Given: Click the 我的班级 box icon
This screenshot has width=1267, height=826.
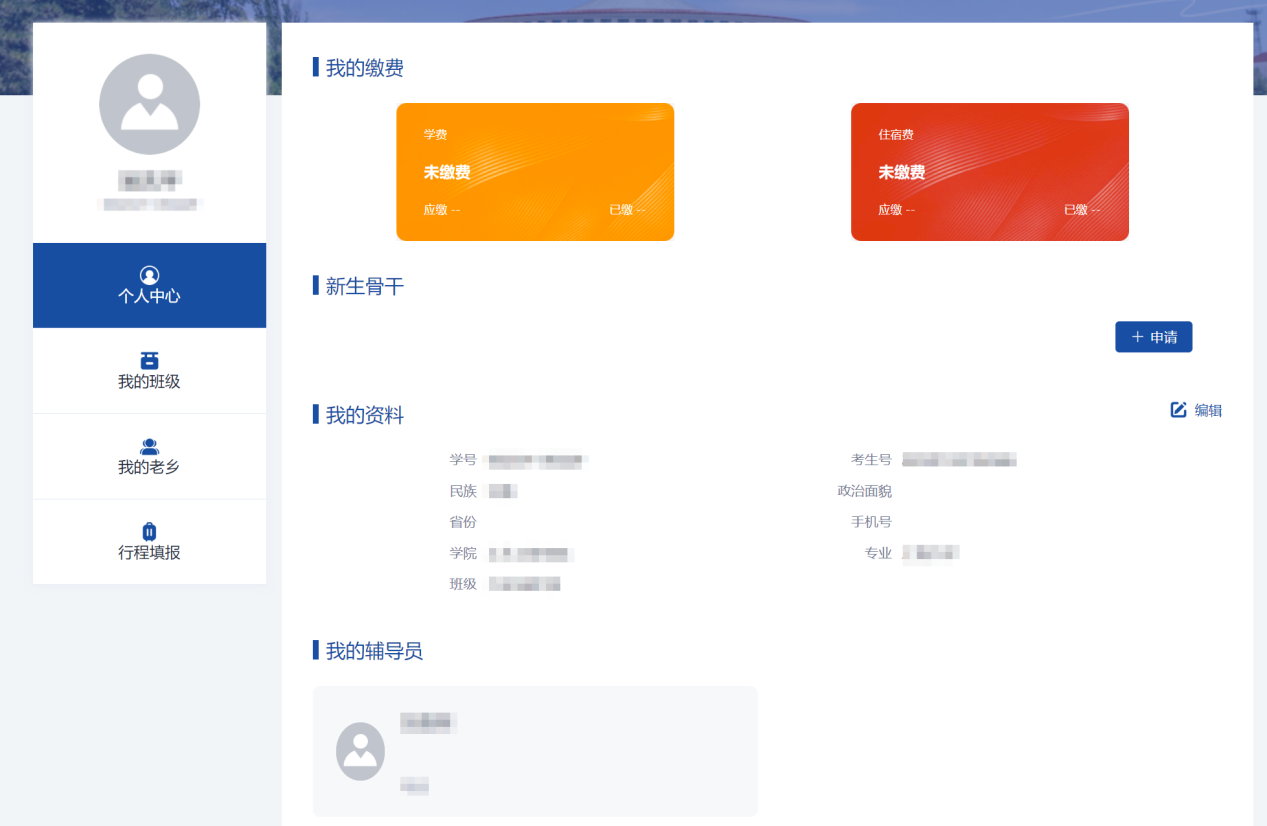Looking at the screenshot, I should (x=150, y=360).
